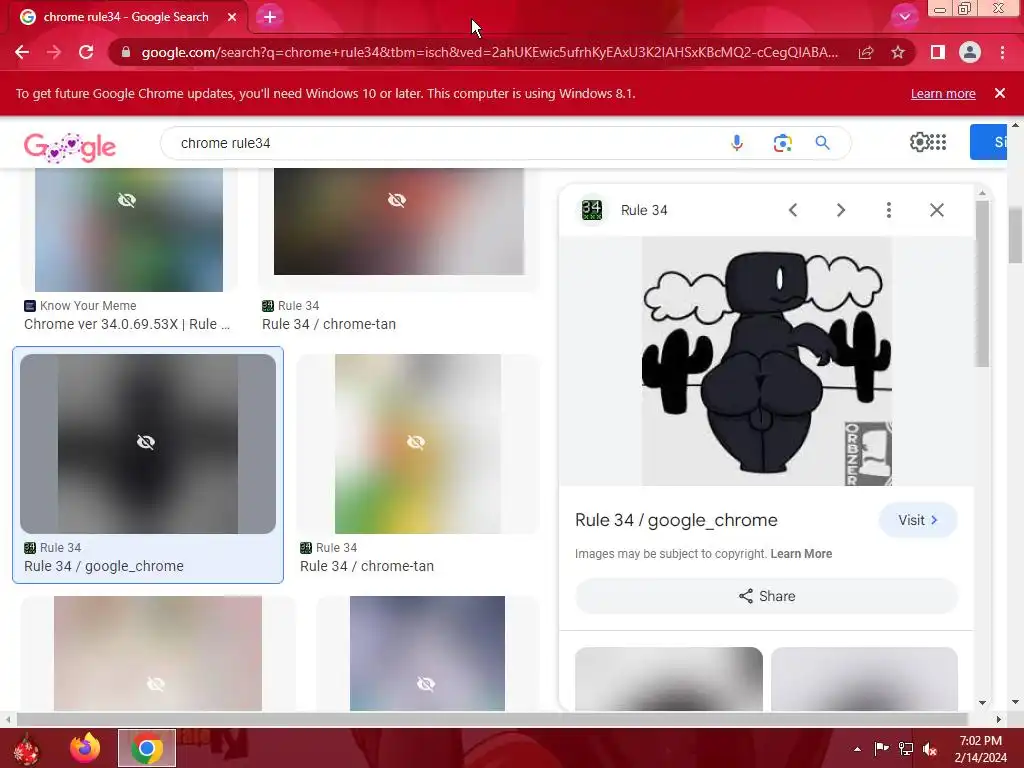Click the page vertical scrollbar thumb
Image resolution: width=1024 pixels, height=768 pixels.
pos(1015,235)
